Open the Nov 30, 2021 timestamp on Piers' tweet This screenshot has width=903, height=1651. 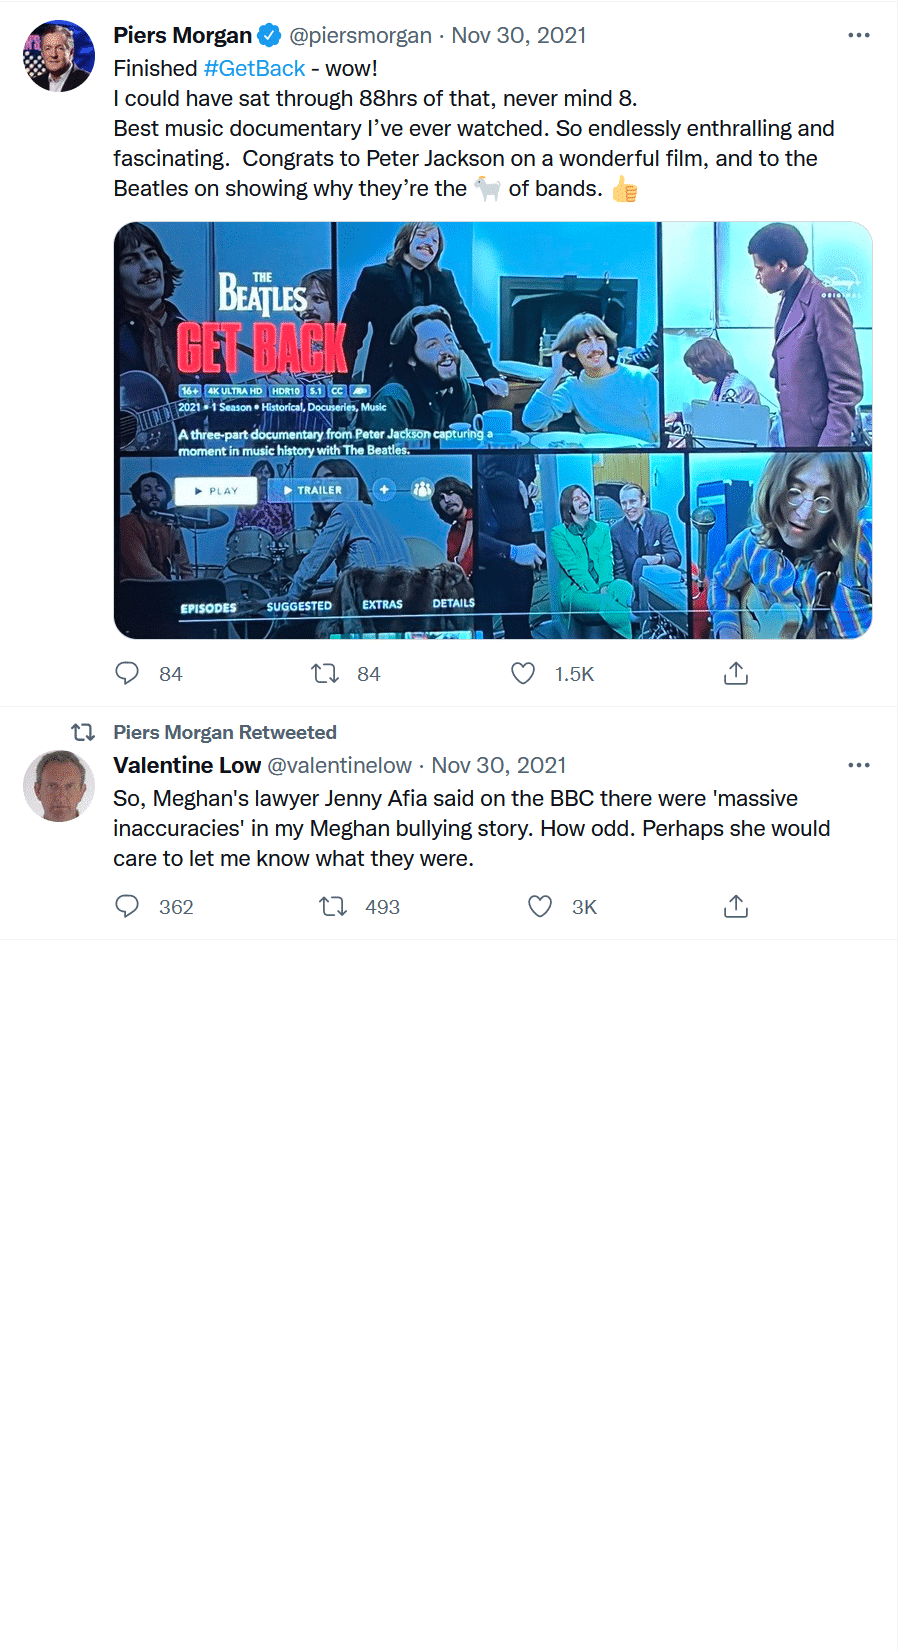pyautogui.click(x=518, y=35)
